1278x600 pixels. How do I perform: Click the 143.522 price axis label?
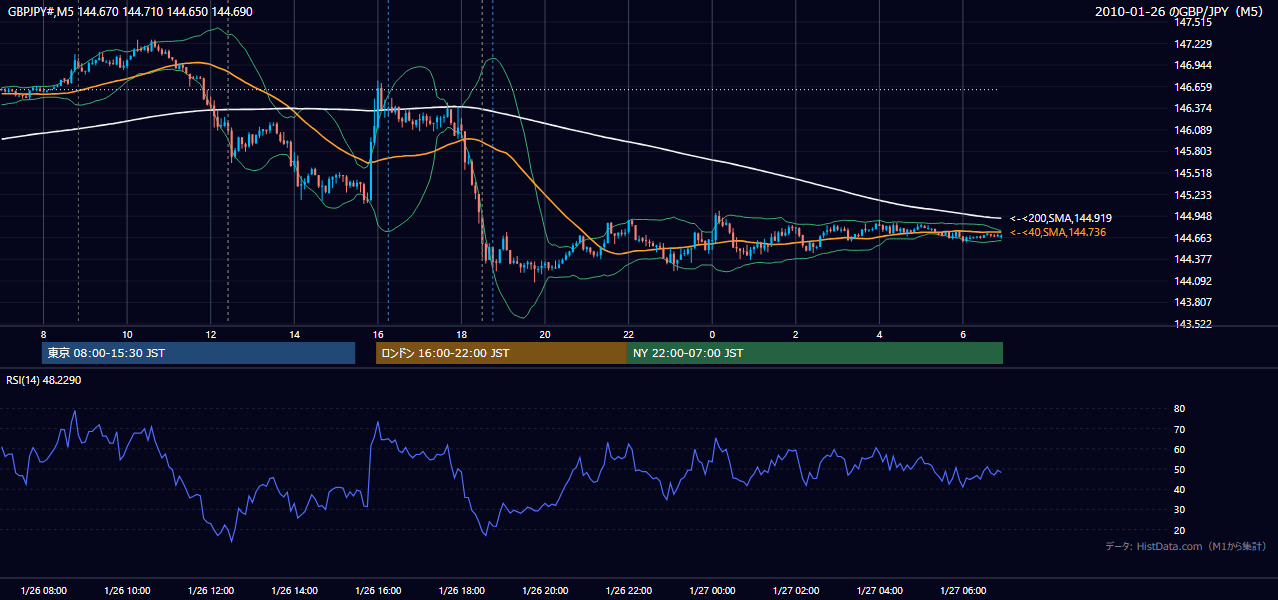tap(1192, 324)
